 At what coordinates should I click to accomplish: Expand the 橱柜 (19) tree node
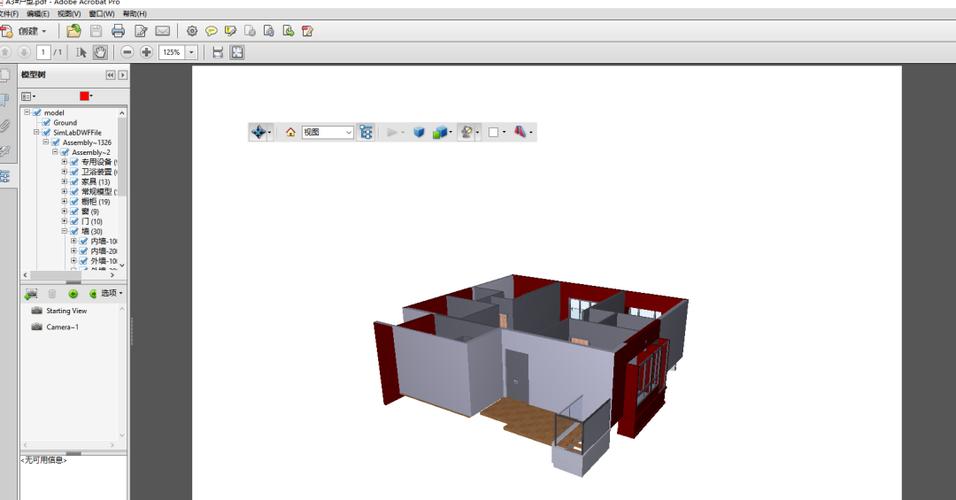point(64,201)
